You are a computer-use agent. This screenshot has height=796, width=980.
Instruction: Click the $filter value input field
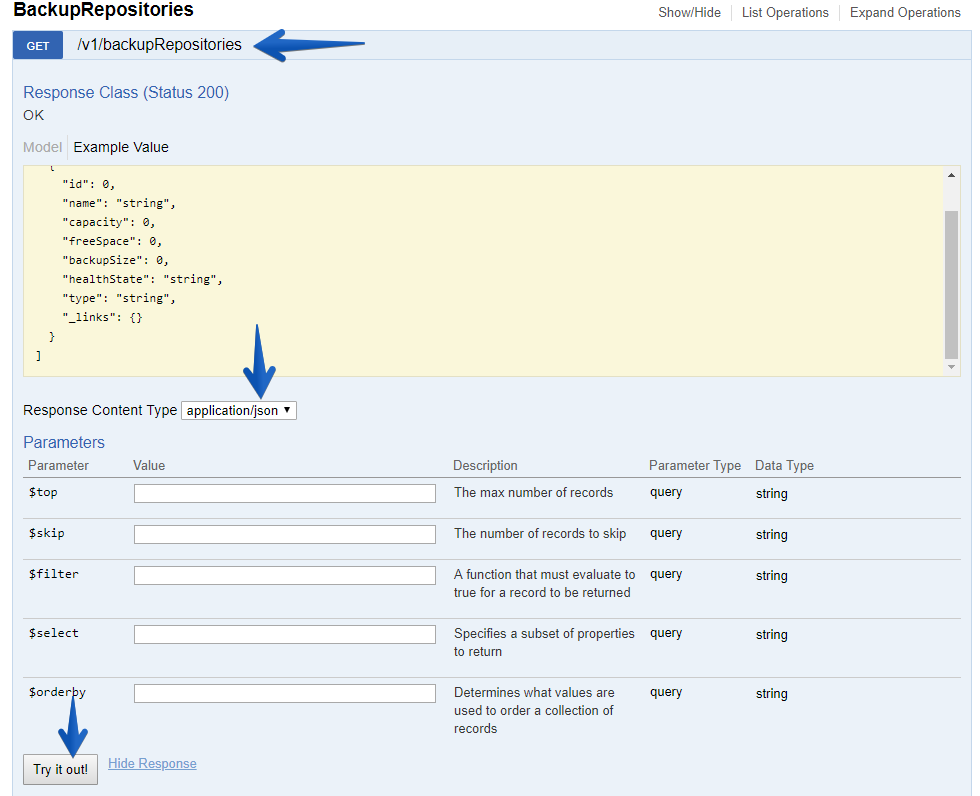click(284, 575)
